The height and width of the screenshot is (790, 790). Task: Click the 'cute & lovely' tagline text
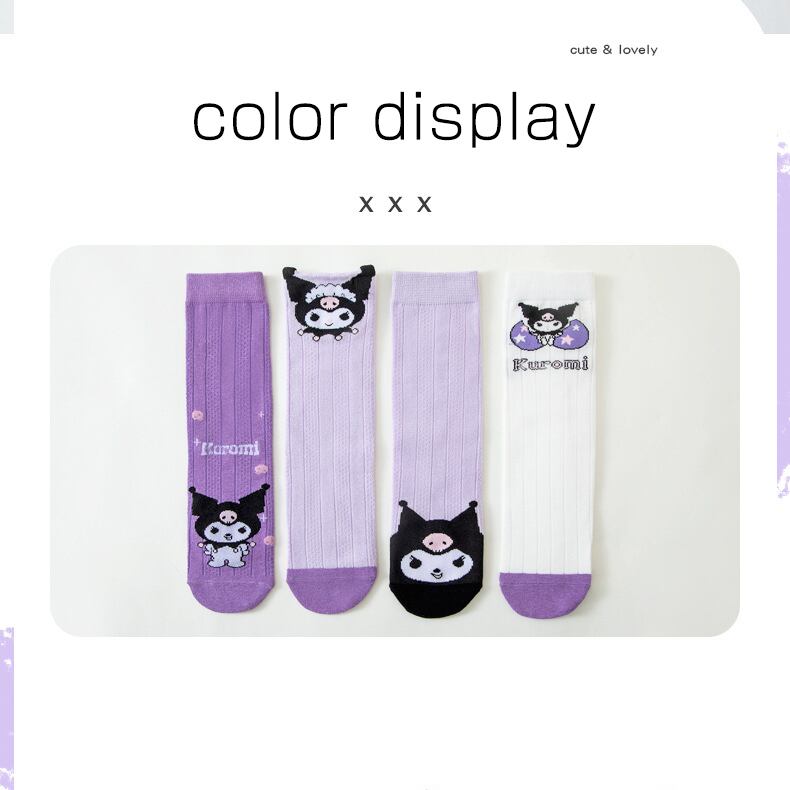pos(614,50)
